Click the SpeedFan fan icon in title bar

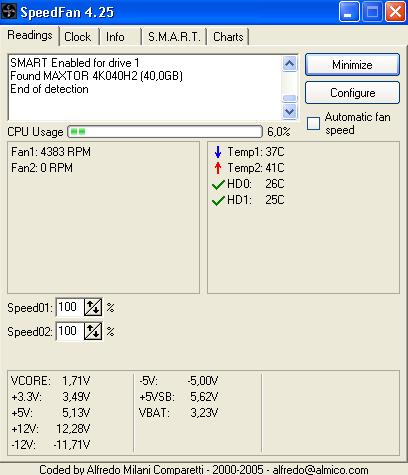click(9, 12)
